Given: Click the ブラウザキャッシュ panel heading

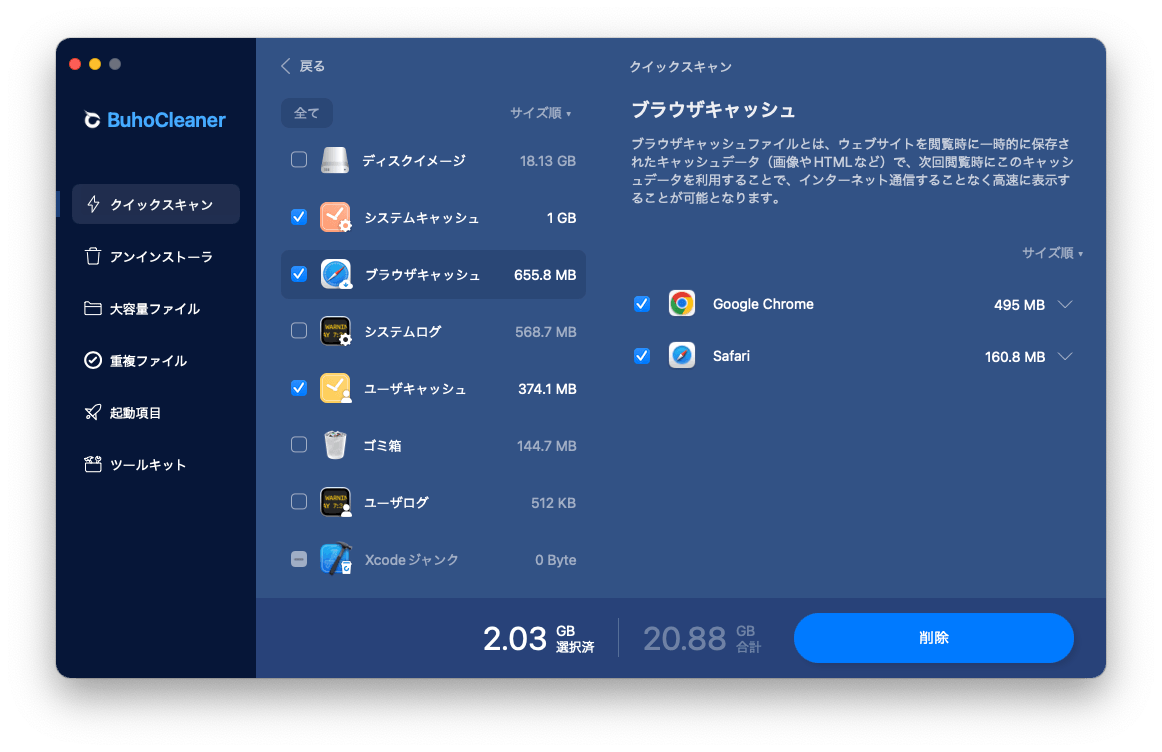Looking at the screenshot, I should click(x=713, y=110).
